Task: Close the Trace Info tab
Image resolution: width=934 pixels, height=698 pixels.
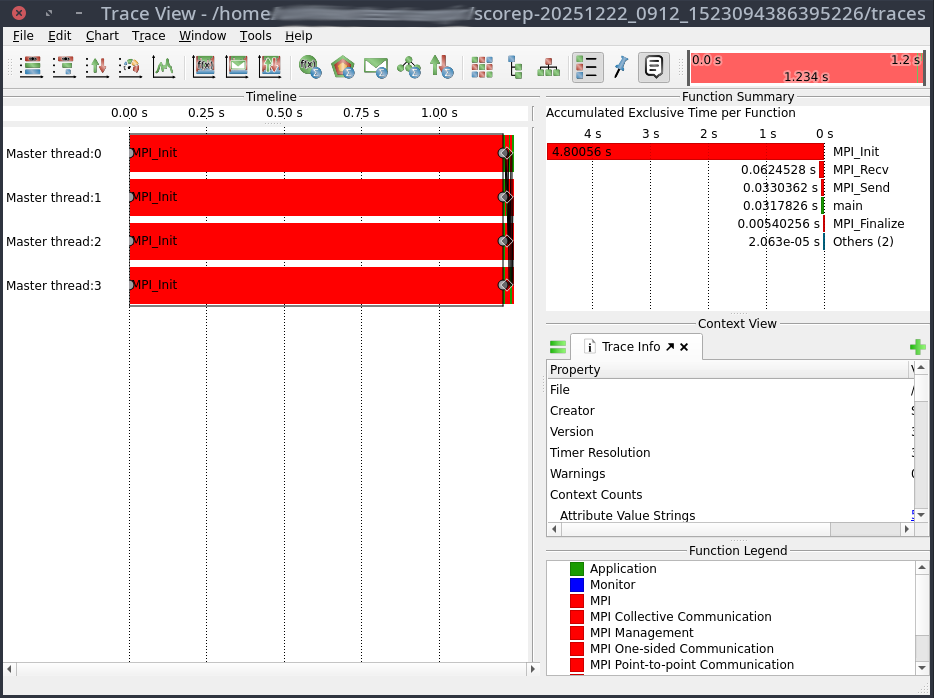Action: point(685,347)
